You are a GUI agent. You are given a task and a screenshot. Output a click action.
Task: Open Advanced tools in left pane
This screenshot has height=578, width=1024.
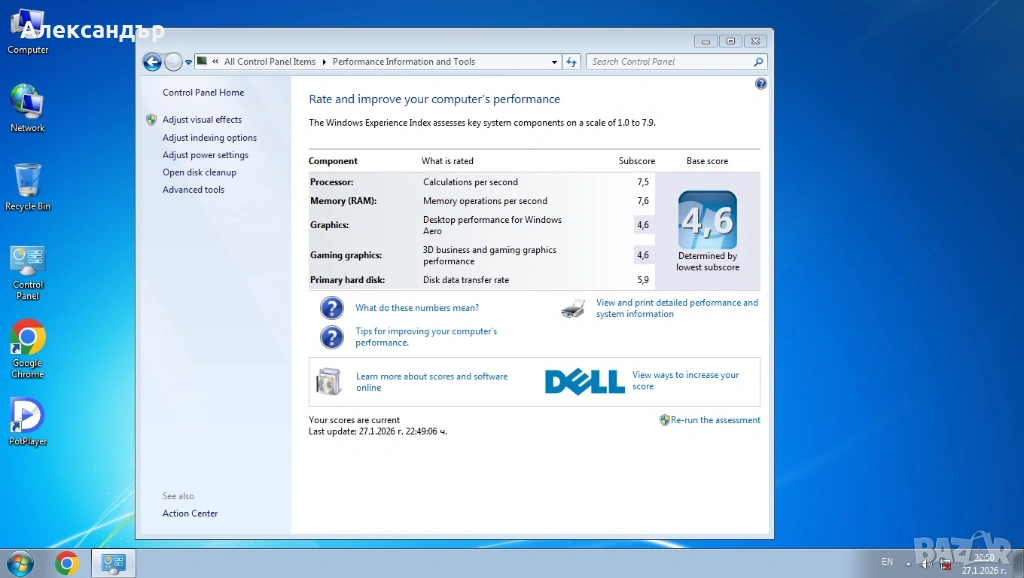pyautogui.click(x=193, y=190)
